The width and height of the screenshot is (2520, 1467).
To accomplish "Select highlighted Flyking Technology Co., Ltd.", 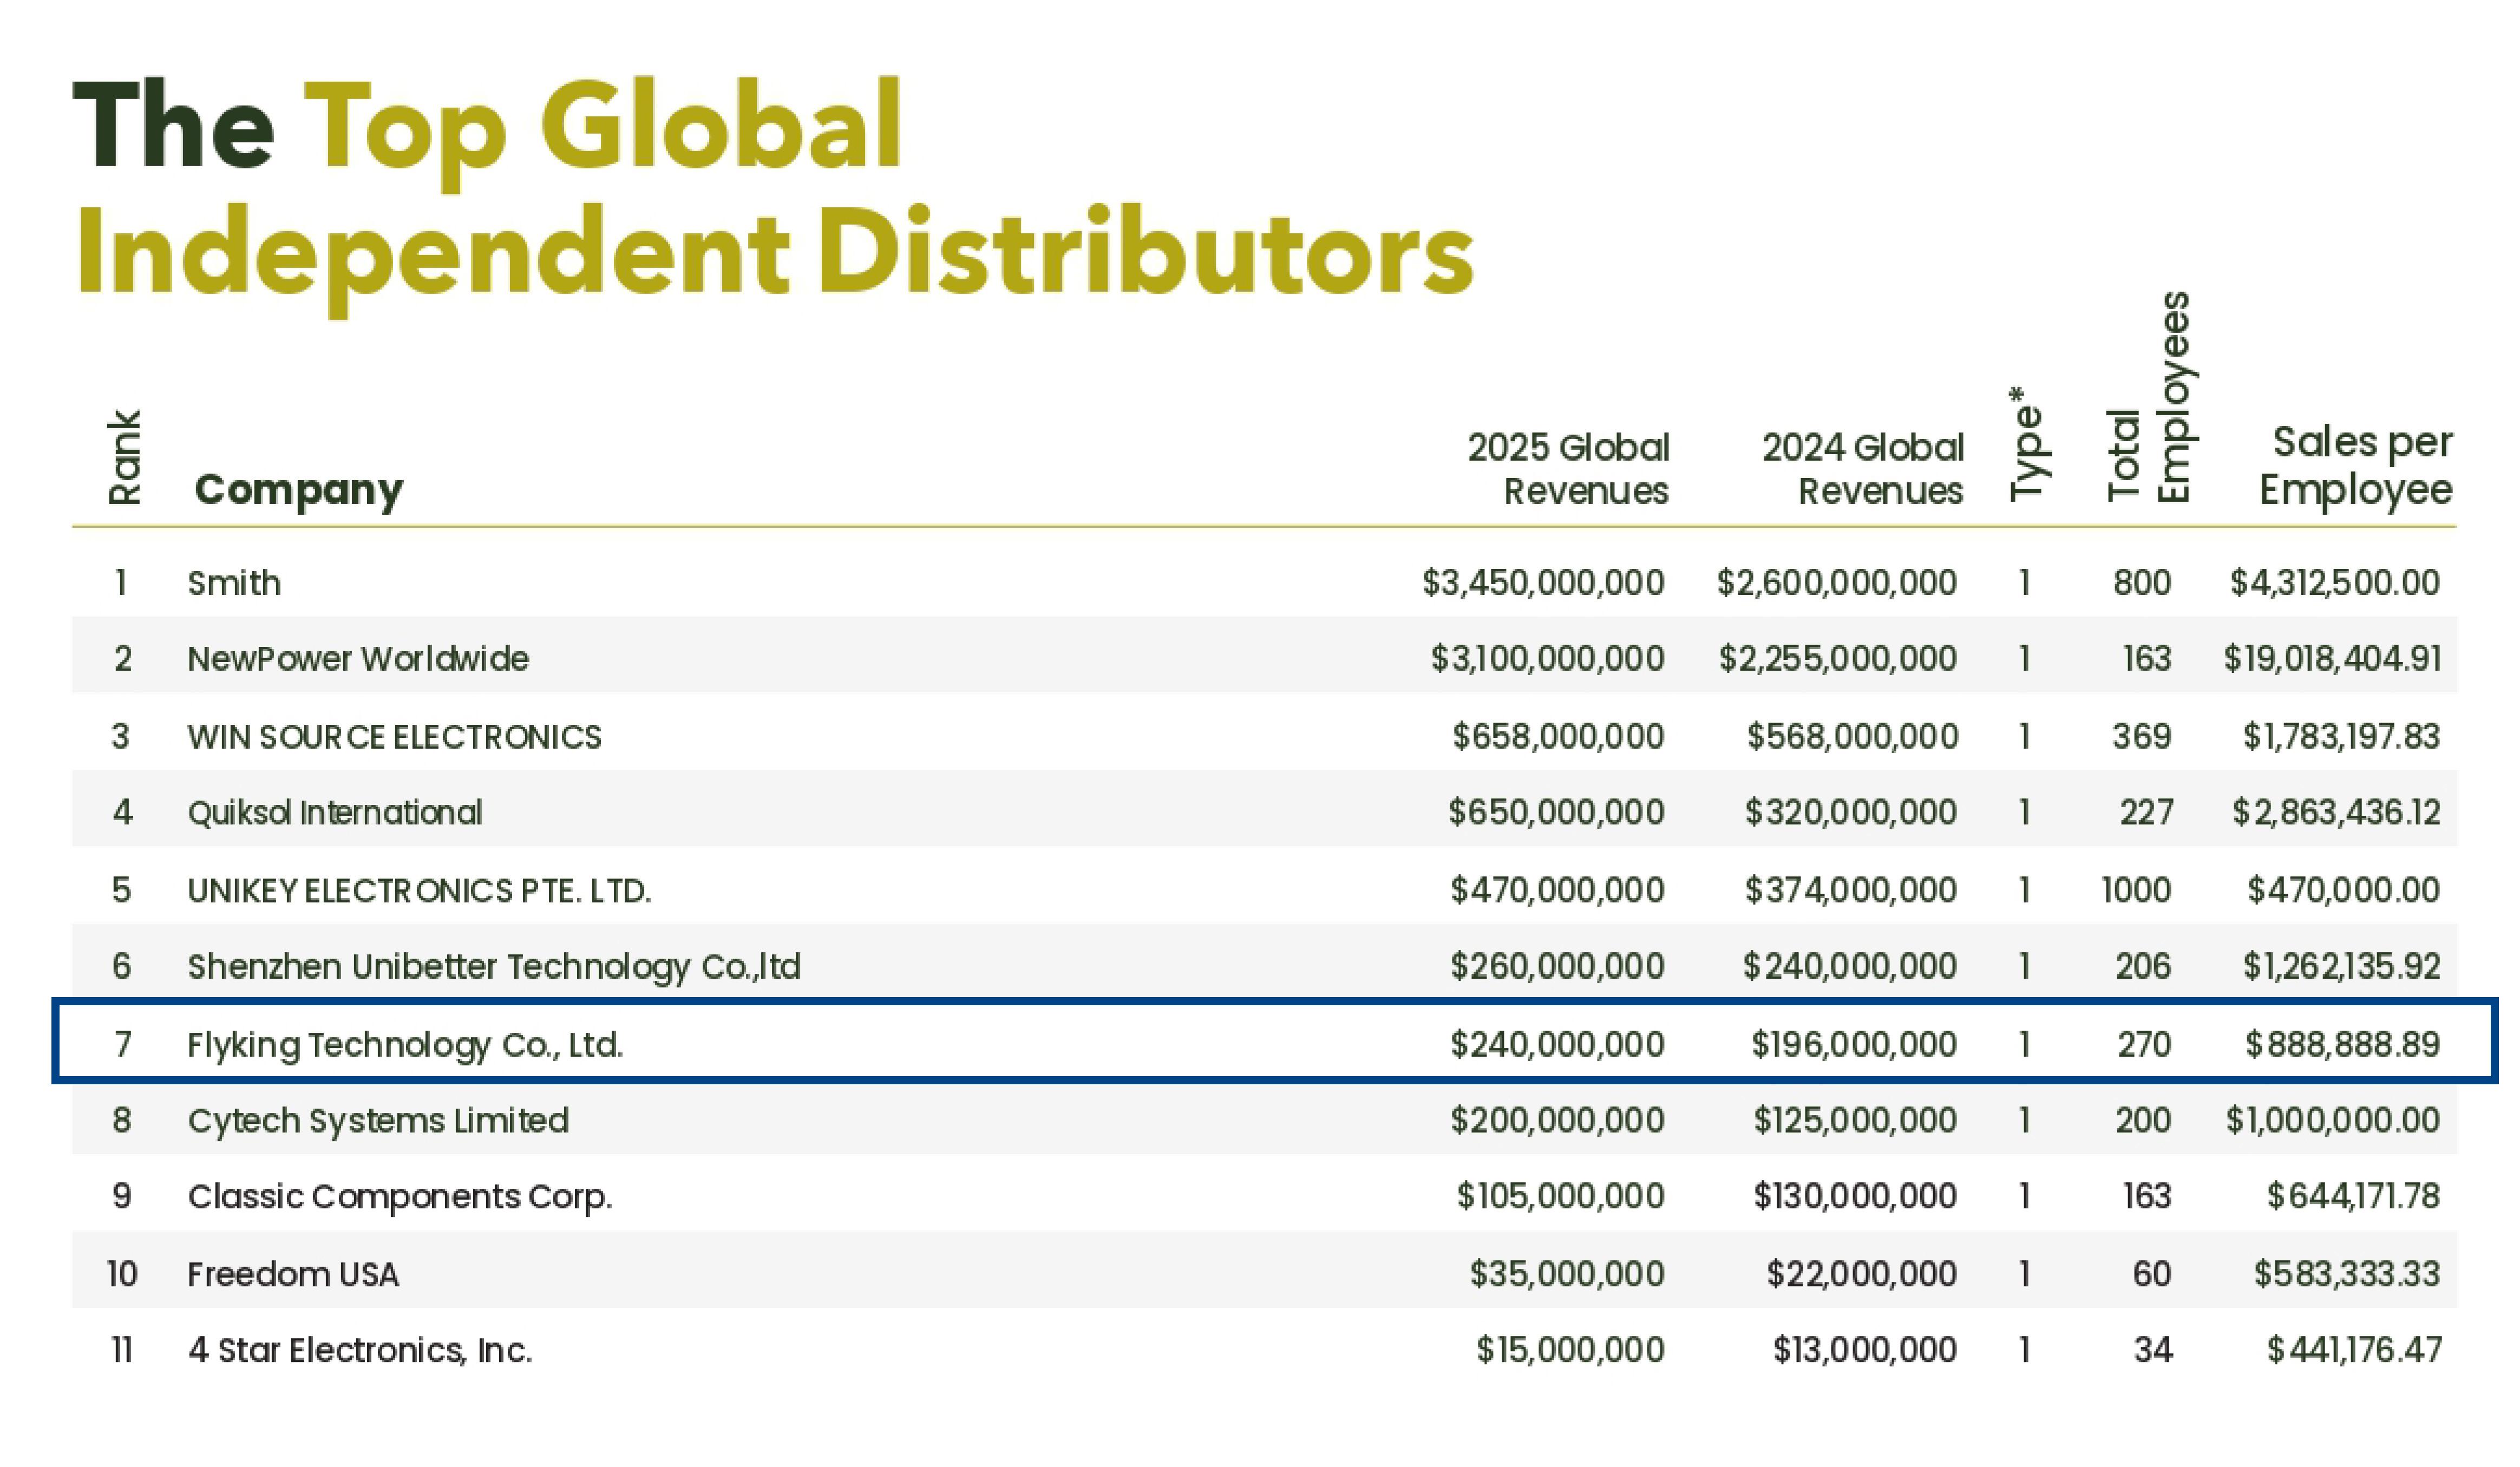I will 405,1045.
